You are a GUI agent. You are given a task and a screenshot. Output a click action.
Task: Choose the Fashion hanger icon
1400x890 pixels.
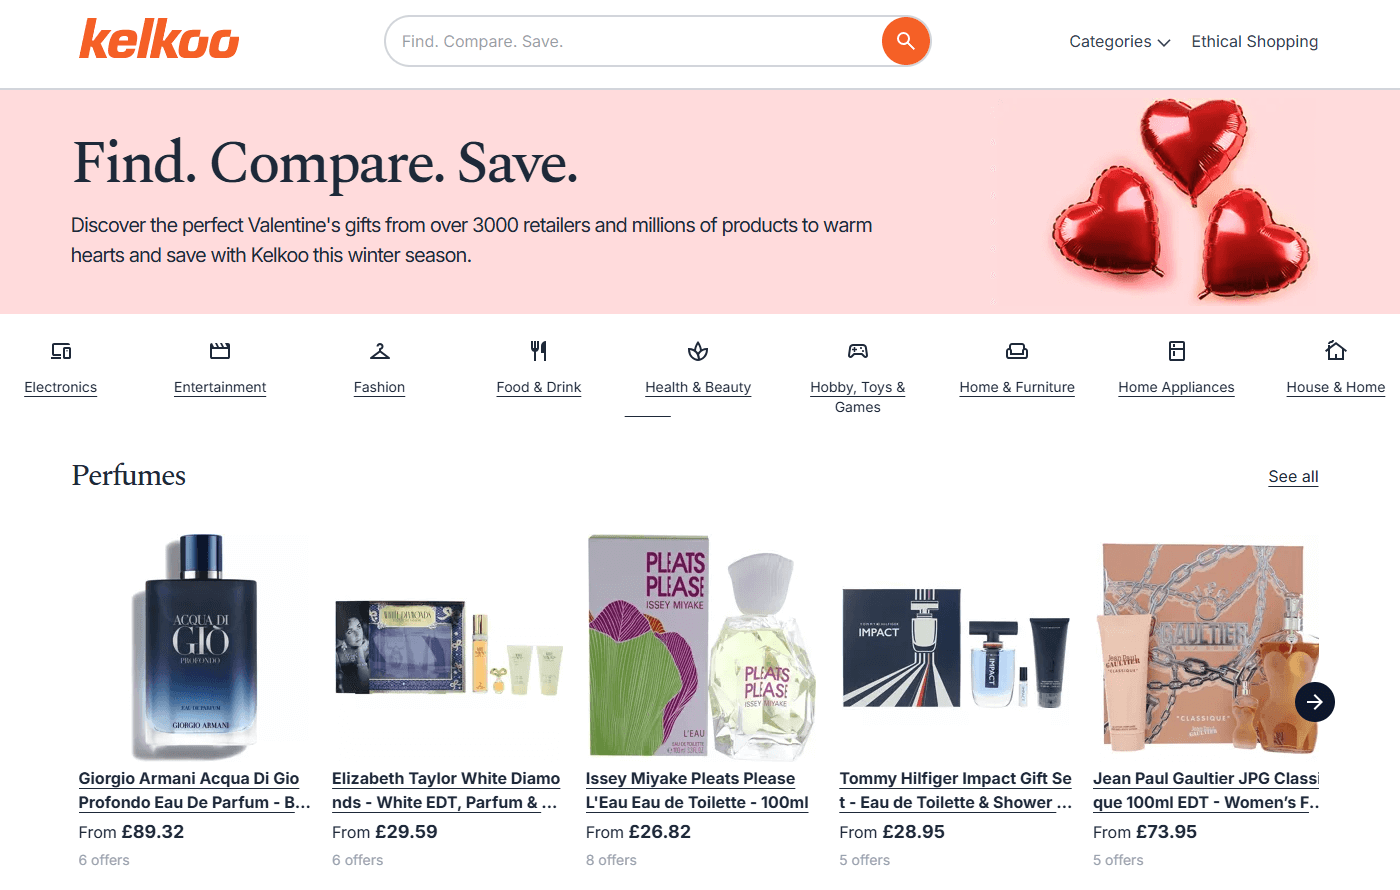pos(380,351)
